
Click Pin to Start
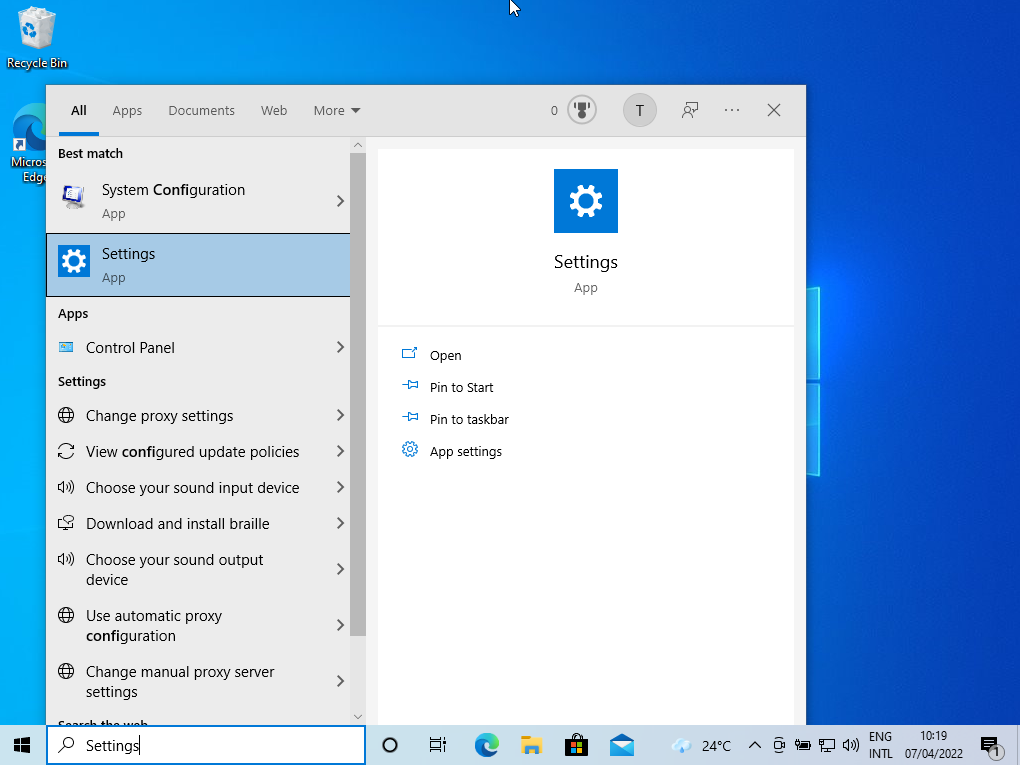tap(461, 387)
